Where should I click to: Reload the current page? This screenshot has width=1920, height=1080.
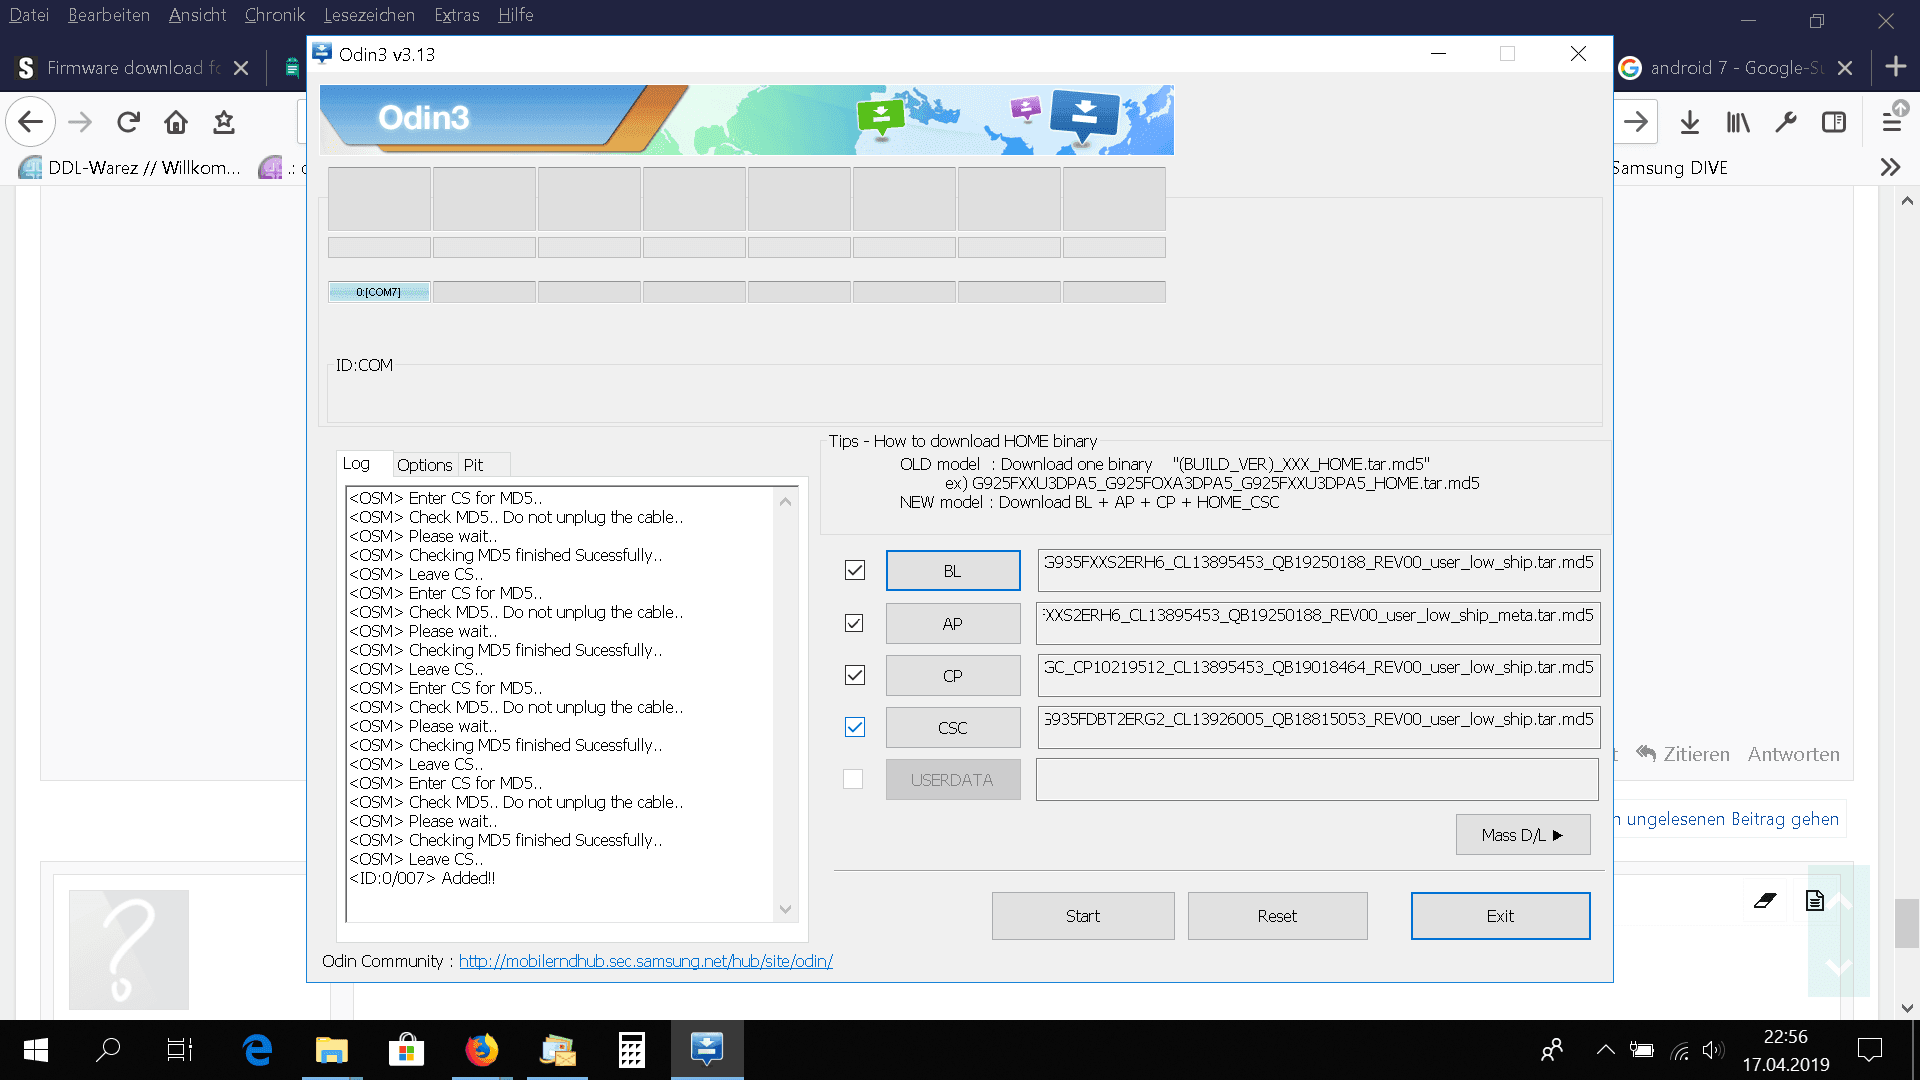(128, 122)
